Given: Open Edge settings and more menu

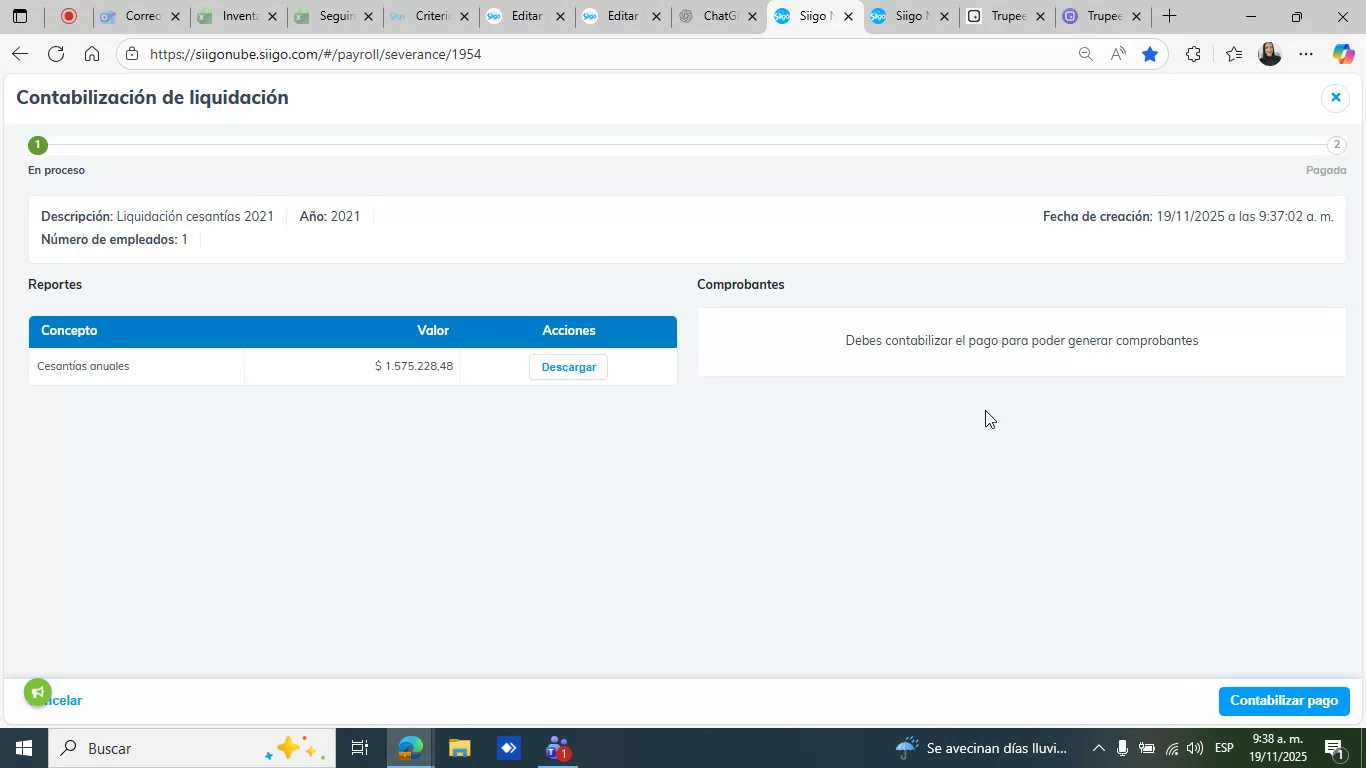Looking at the screenshot, I should (x=1306, y=54).
